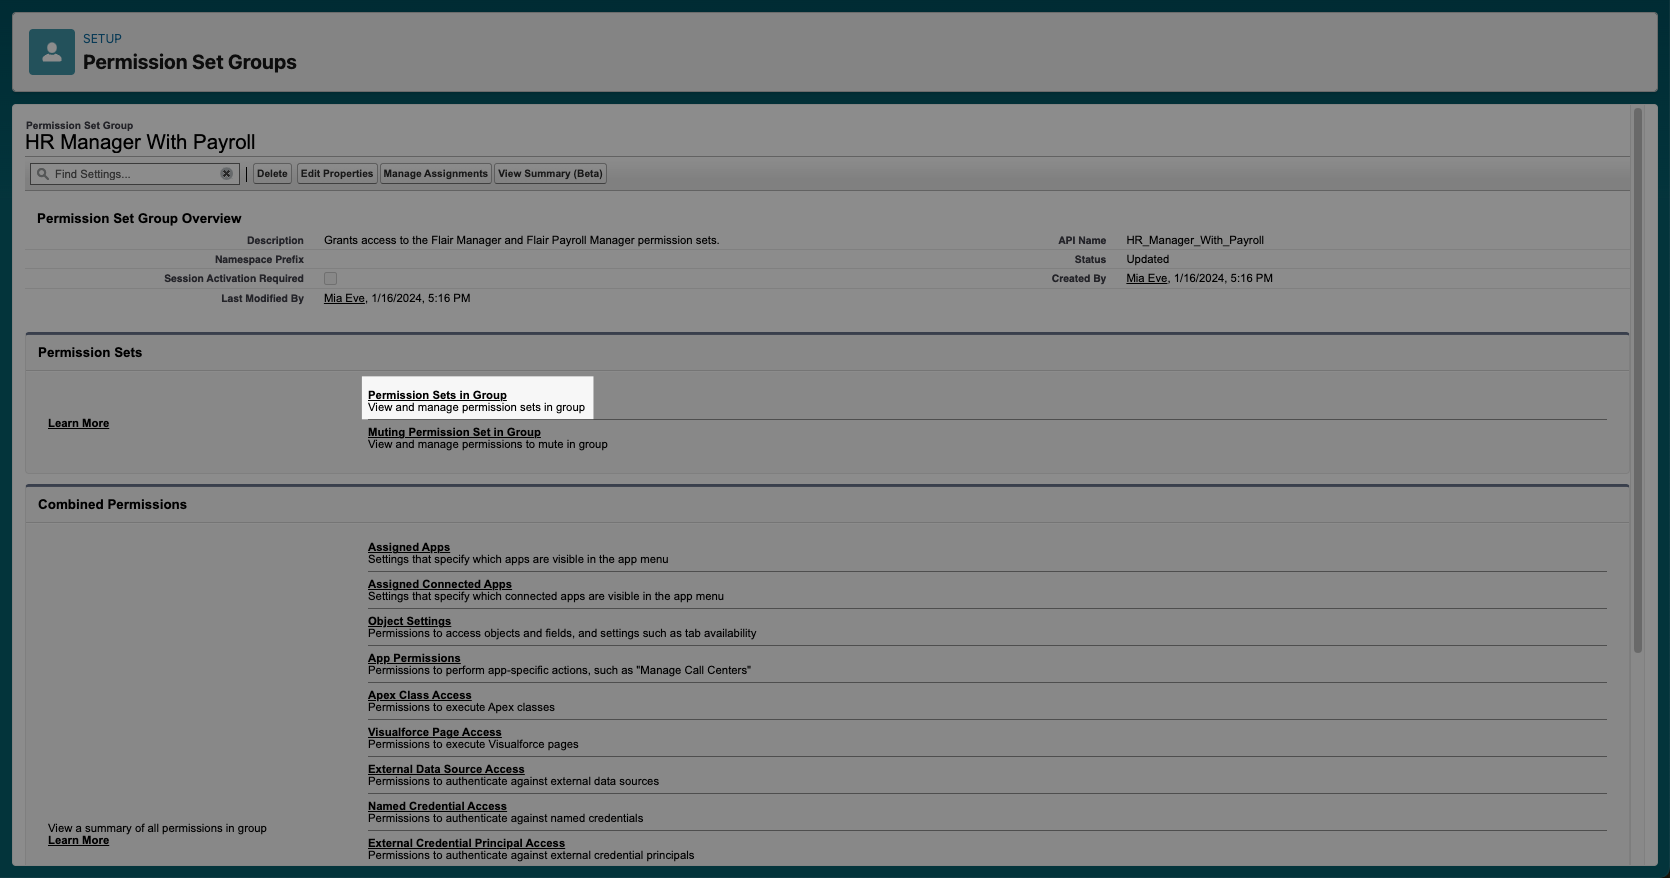Type in the Find Settings field

(135, 174)
